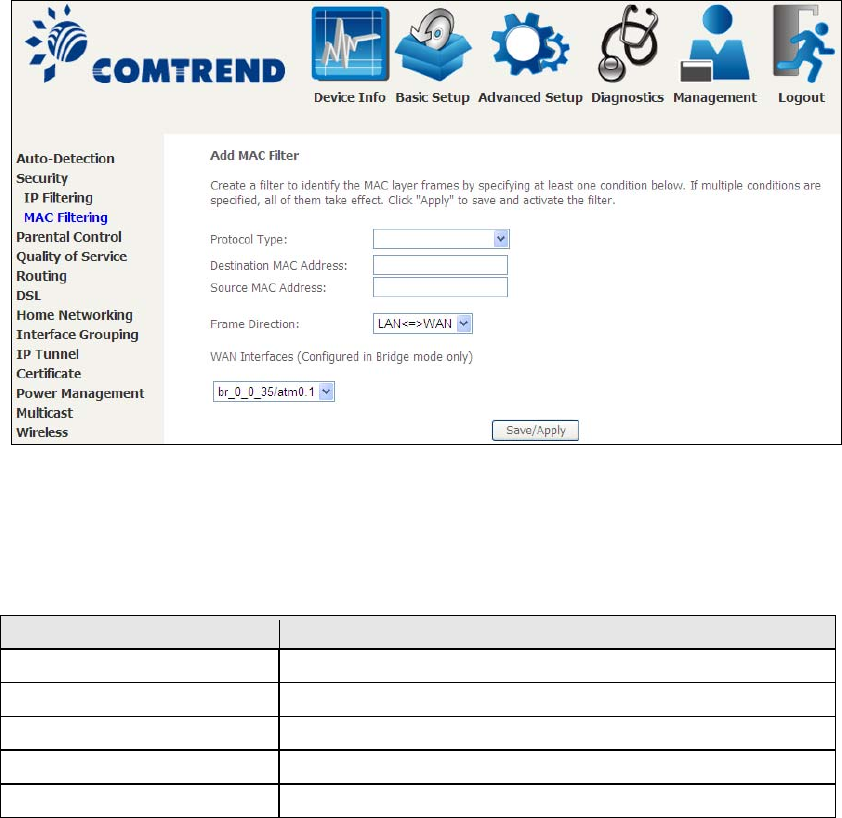Open the Device Info icon
This screenshot has height=818, width=842.
[350, 44]
